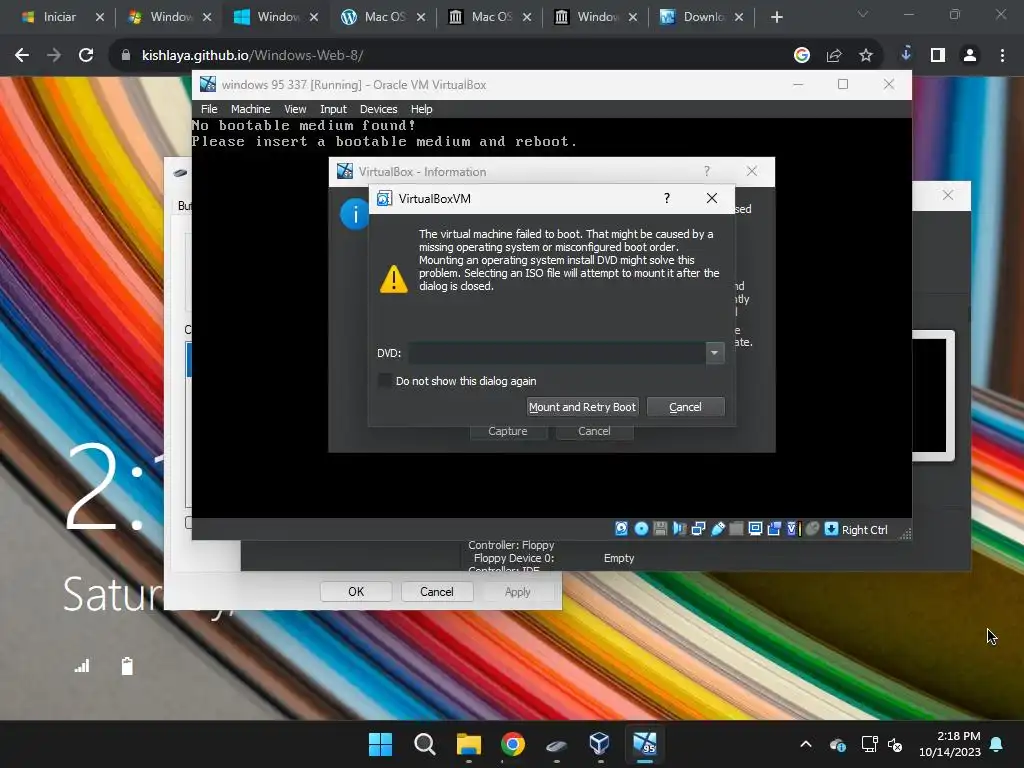Click the network adapters status icon
1024x768 pixels.
pos(698,529)
